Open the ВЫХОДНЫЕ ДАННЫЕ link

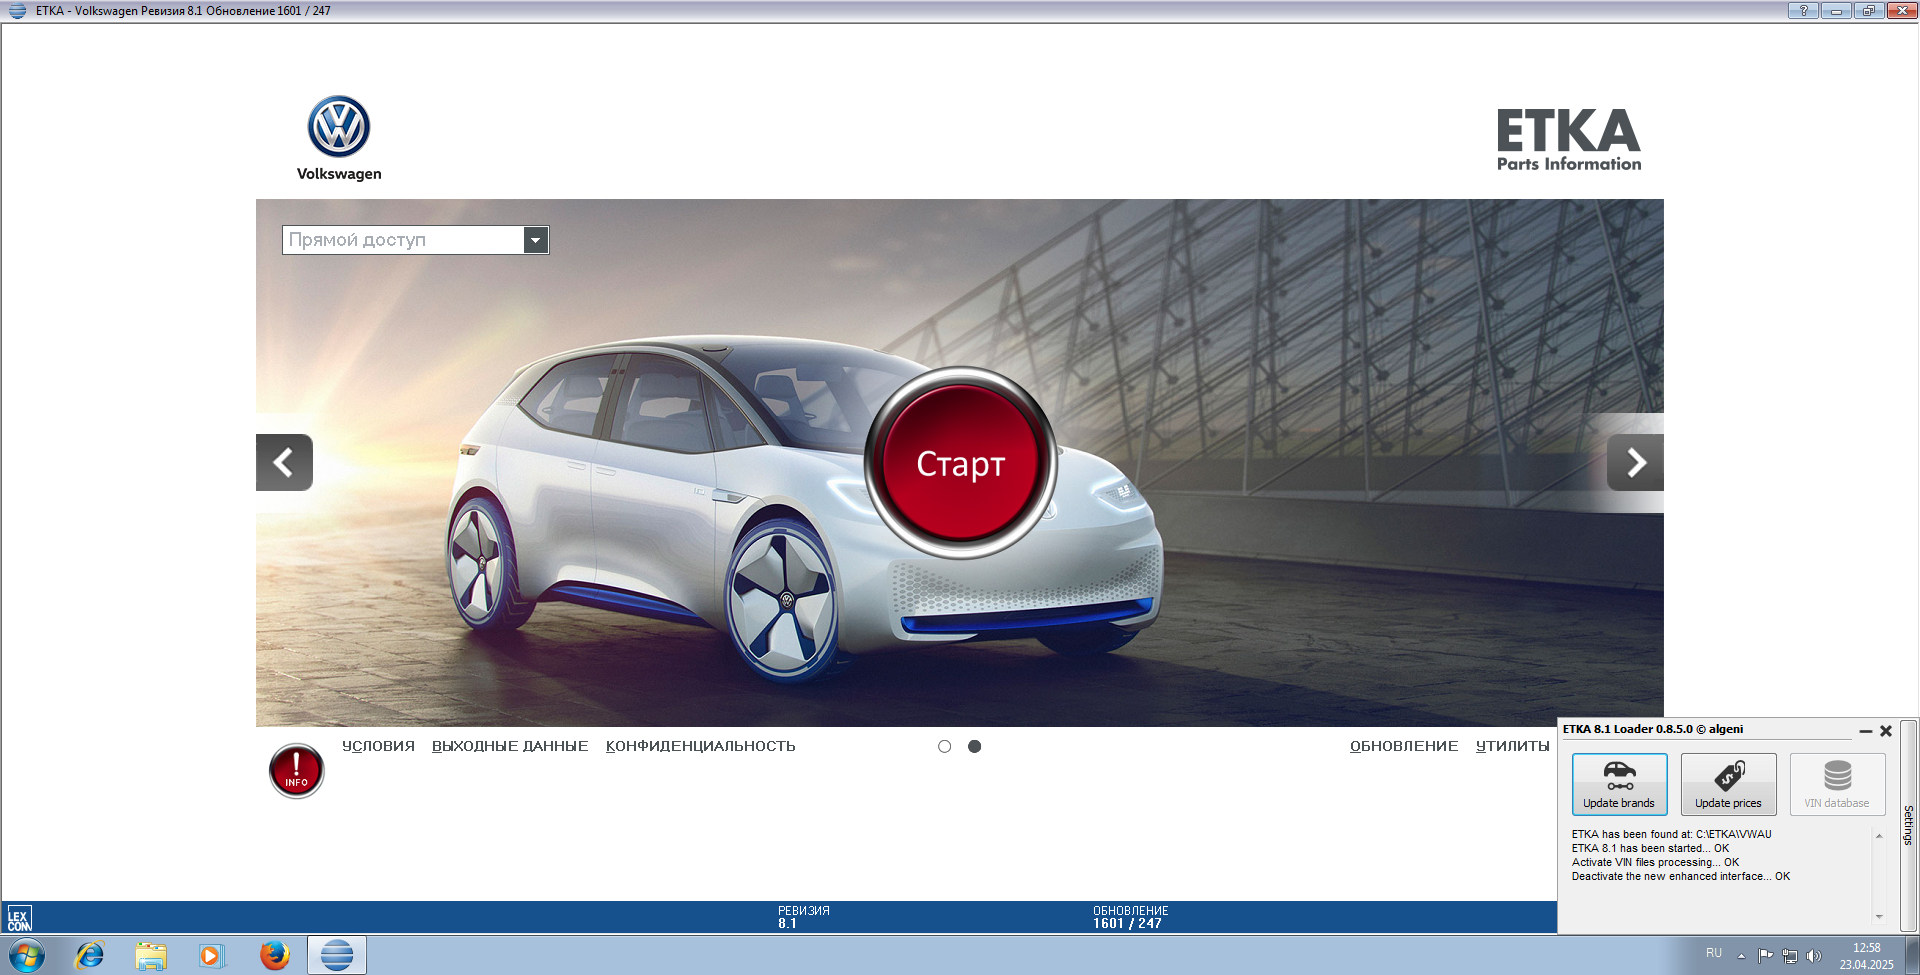[x=510, y=746]
